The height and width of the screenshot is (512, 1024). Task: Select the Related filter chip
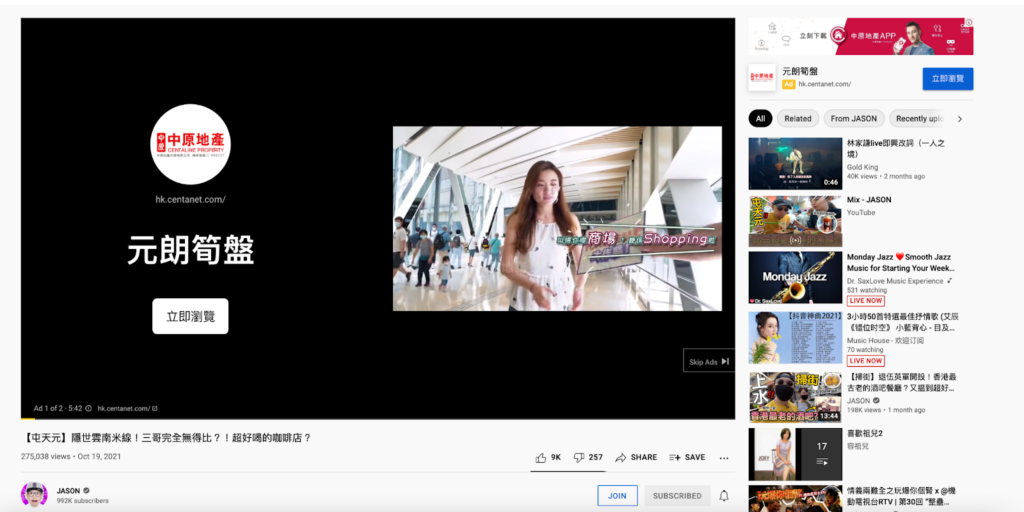[797, 118]
